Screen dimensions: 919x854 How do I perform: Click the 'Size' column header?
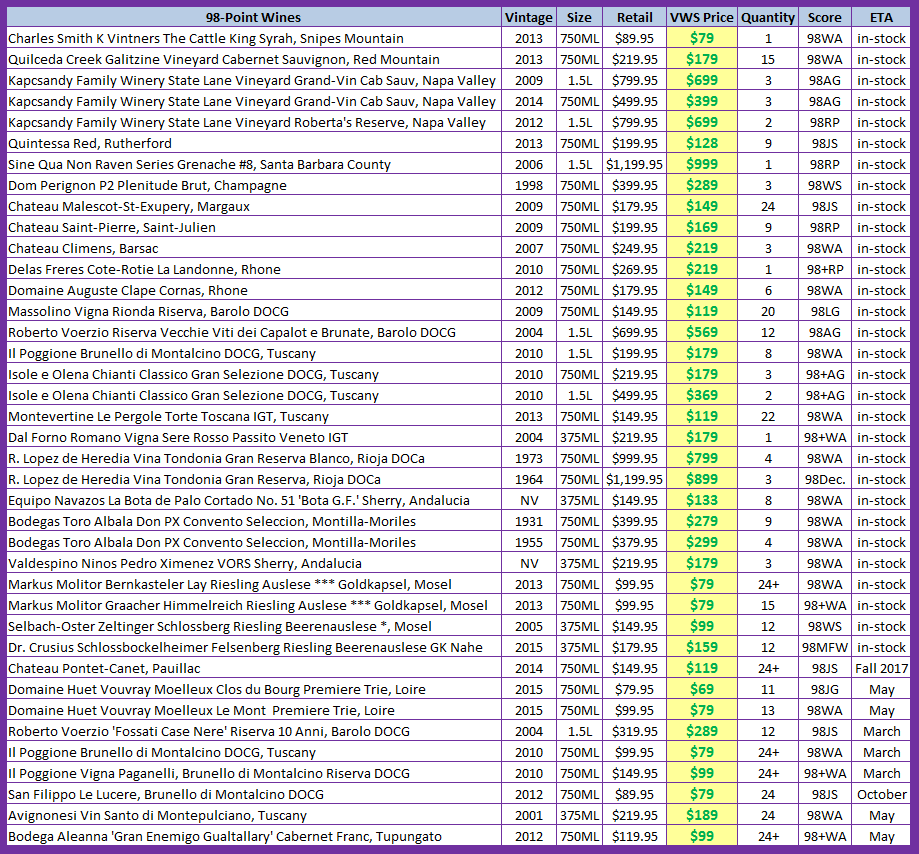[x=579, y=18]
